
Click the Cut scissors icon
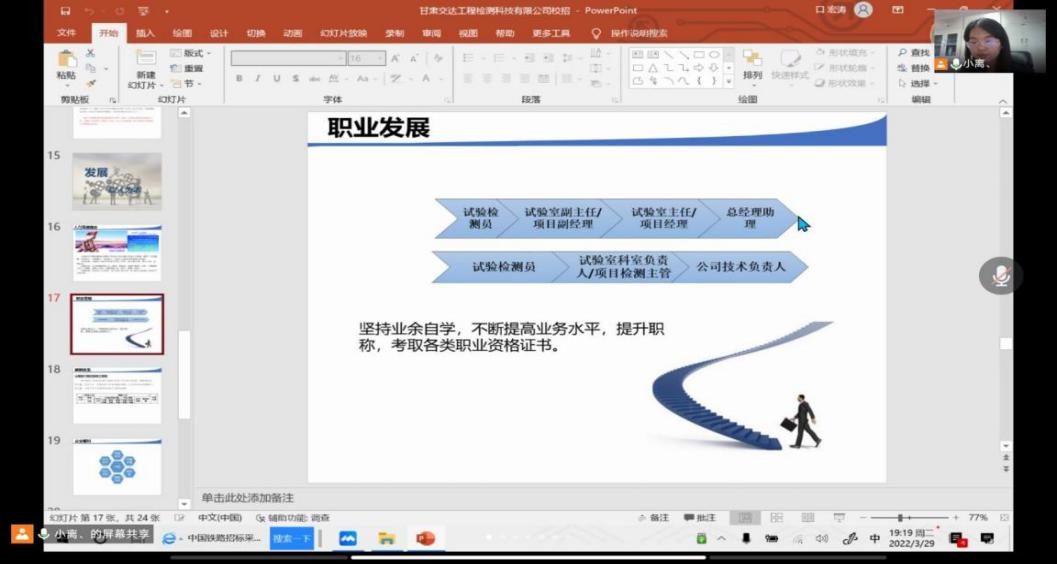coord(90,53)
